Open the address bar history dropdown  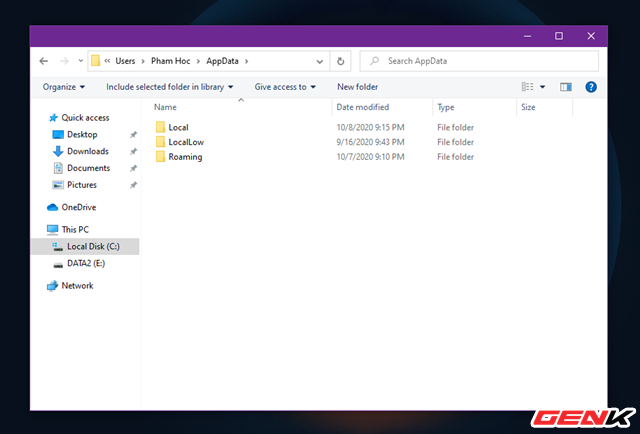[320, 61]
